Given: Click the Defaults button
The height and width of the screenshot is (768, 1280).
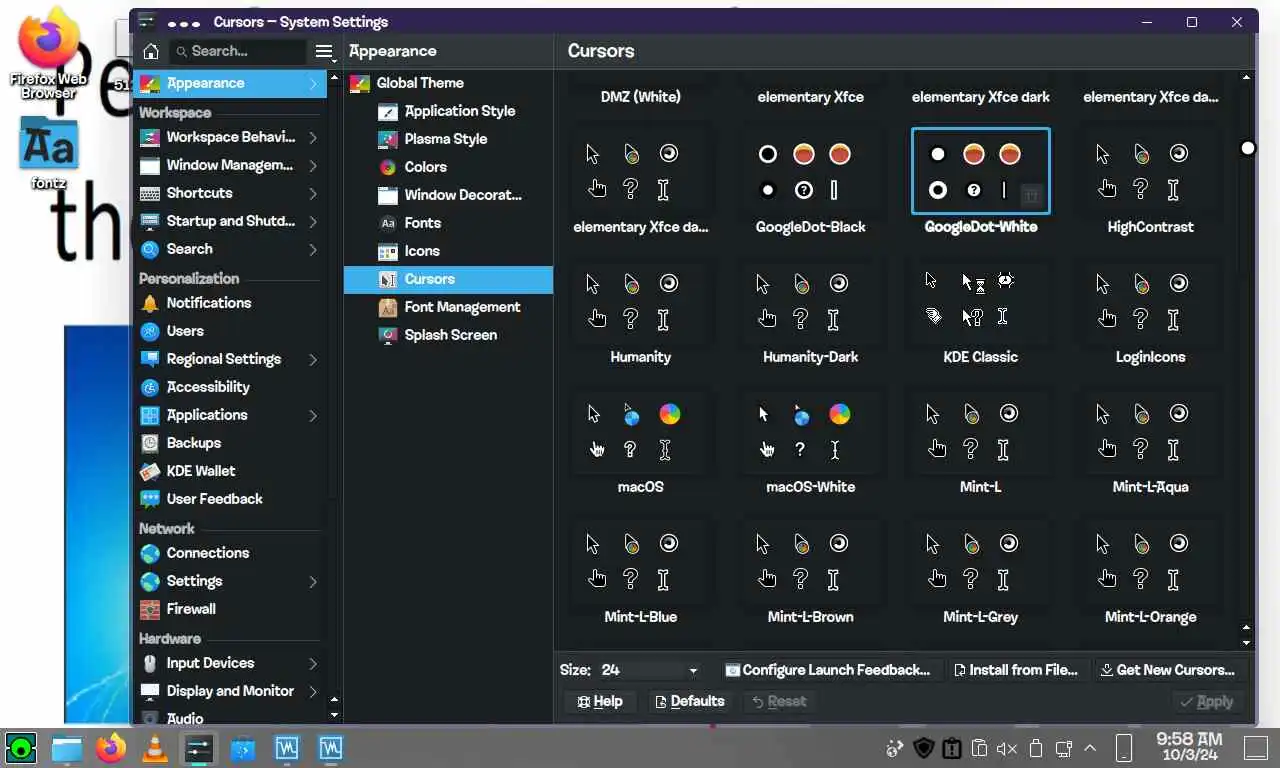Looking at the screenshot, I should [689, 701].
